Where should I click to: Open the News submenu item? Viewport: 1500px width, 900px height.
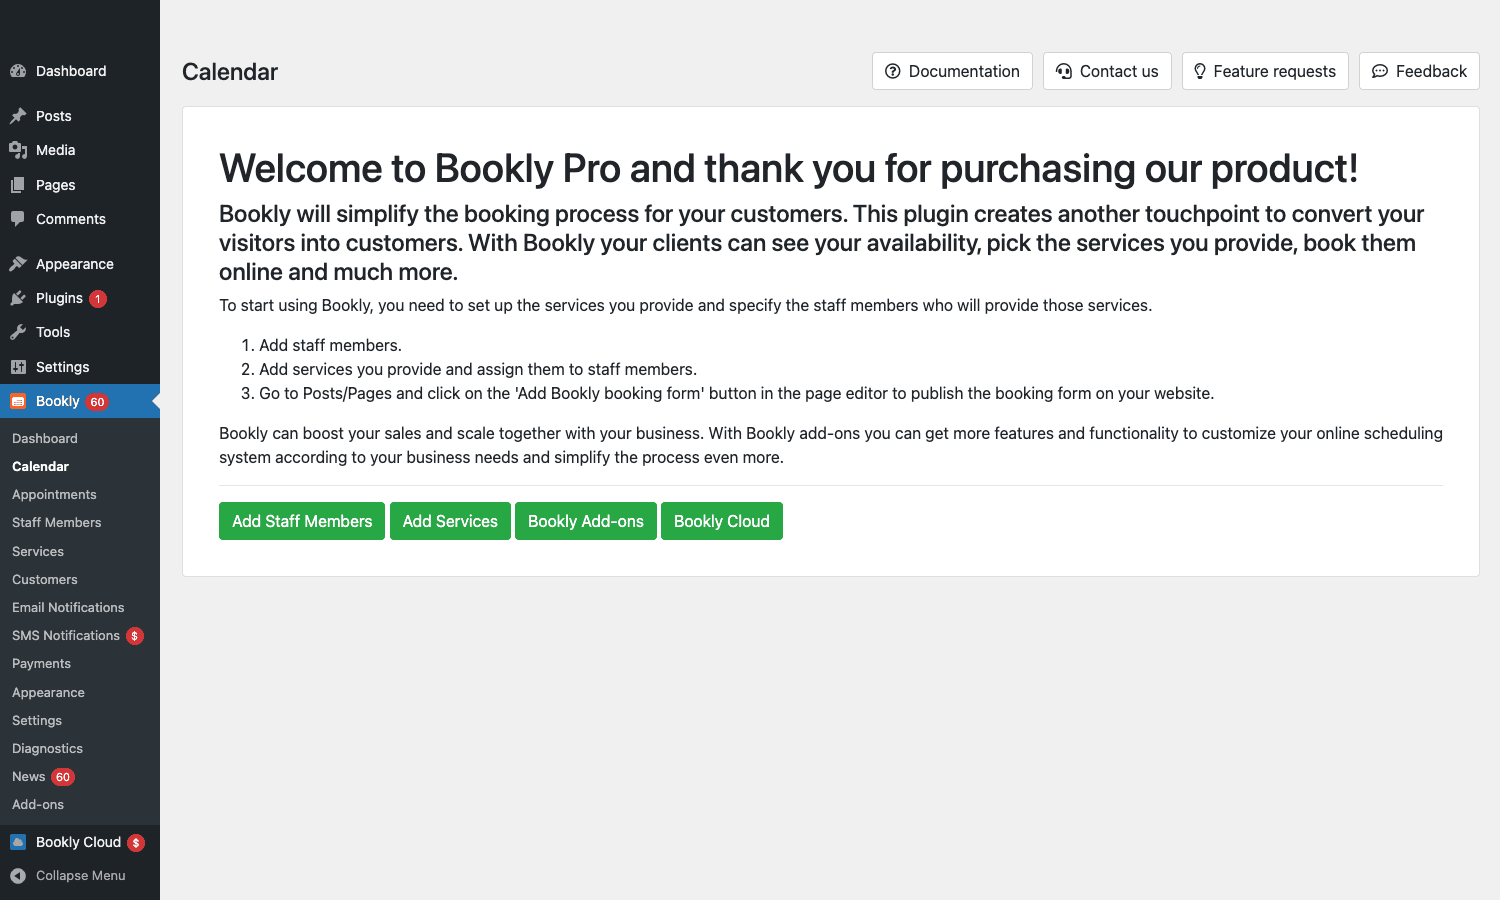(x=80, y=776)
